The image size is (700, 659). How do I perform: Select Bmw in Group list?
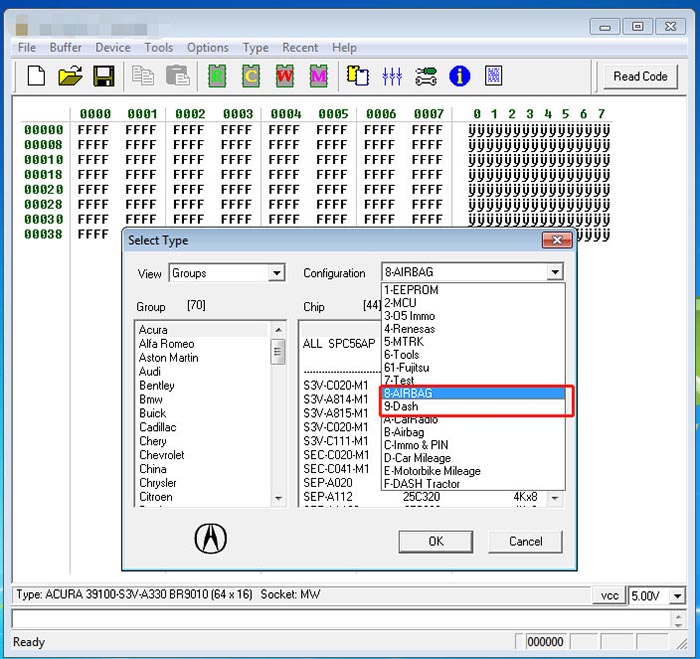click(202, 399)
